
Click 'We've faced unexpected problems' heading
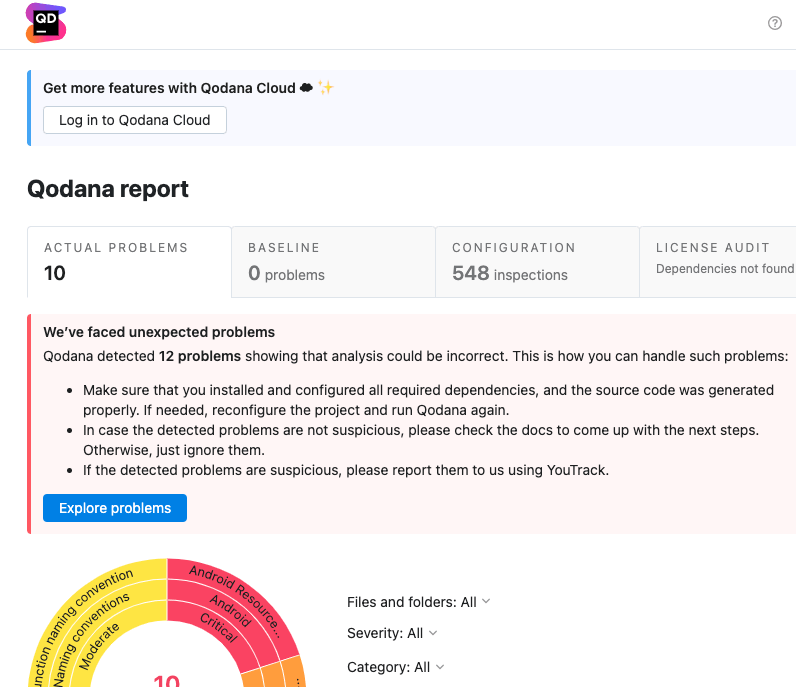point(159,332)
